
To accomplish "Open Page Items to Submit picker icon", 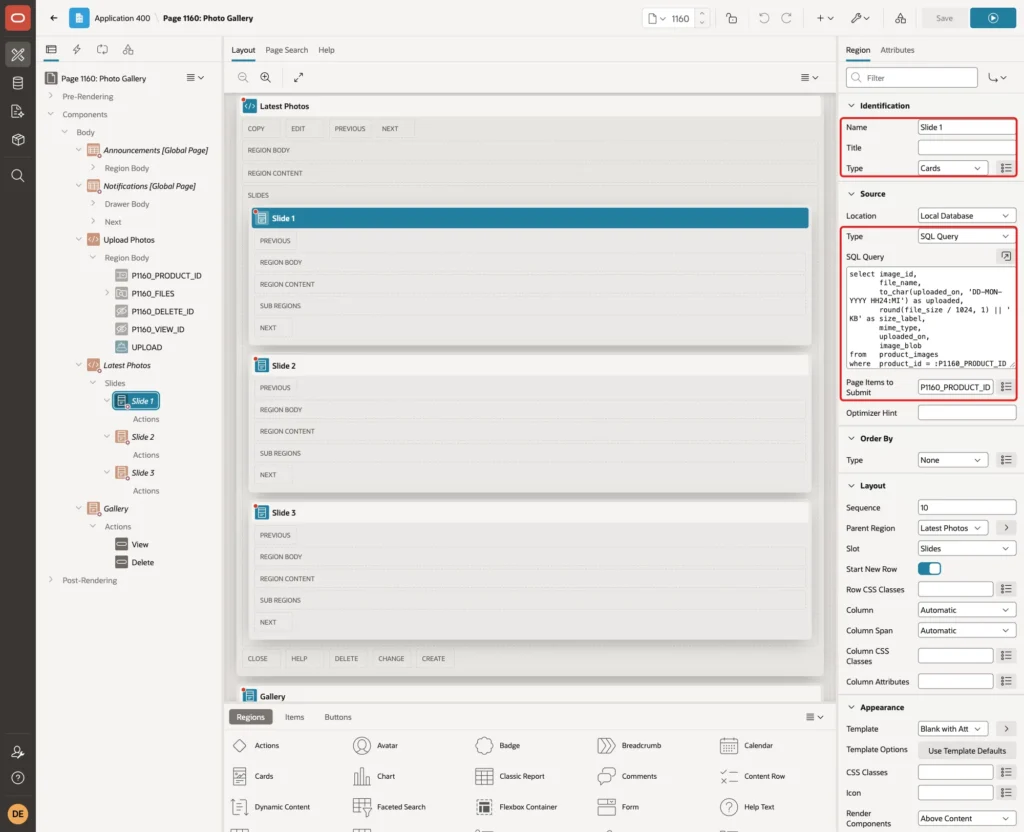I will (1006, 387).
